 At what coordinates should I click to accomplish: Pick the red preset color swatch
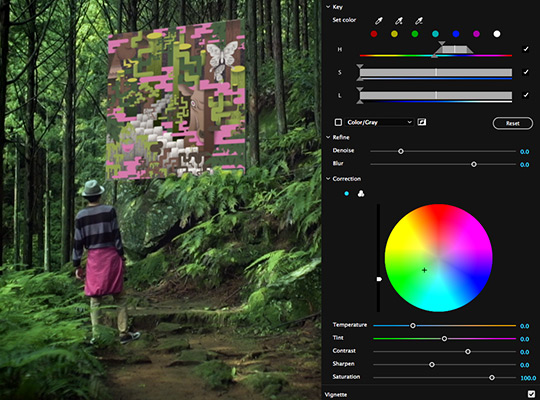coord(374,34)
